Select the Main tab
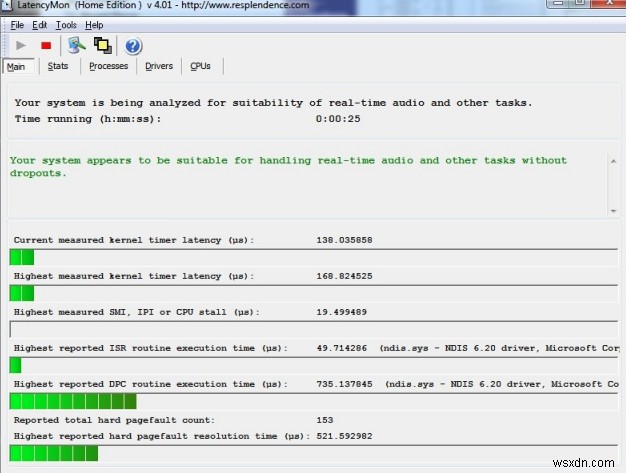626x473 pixels. [18, 66]
